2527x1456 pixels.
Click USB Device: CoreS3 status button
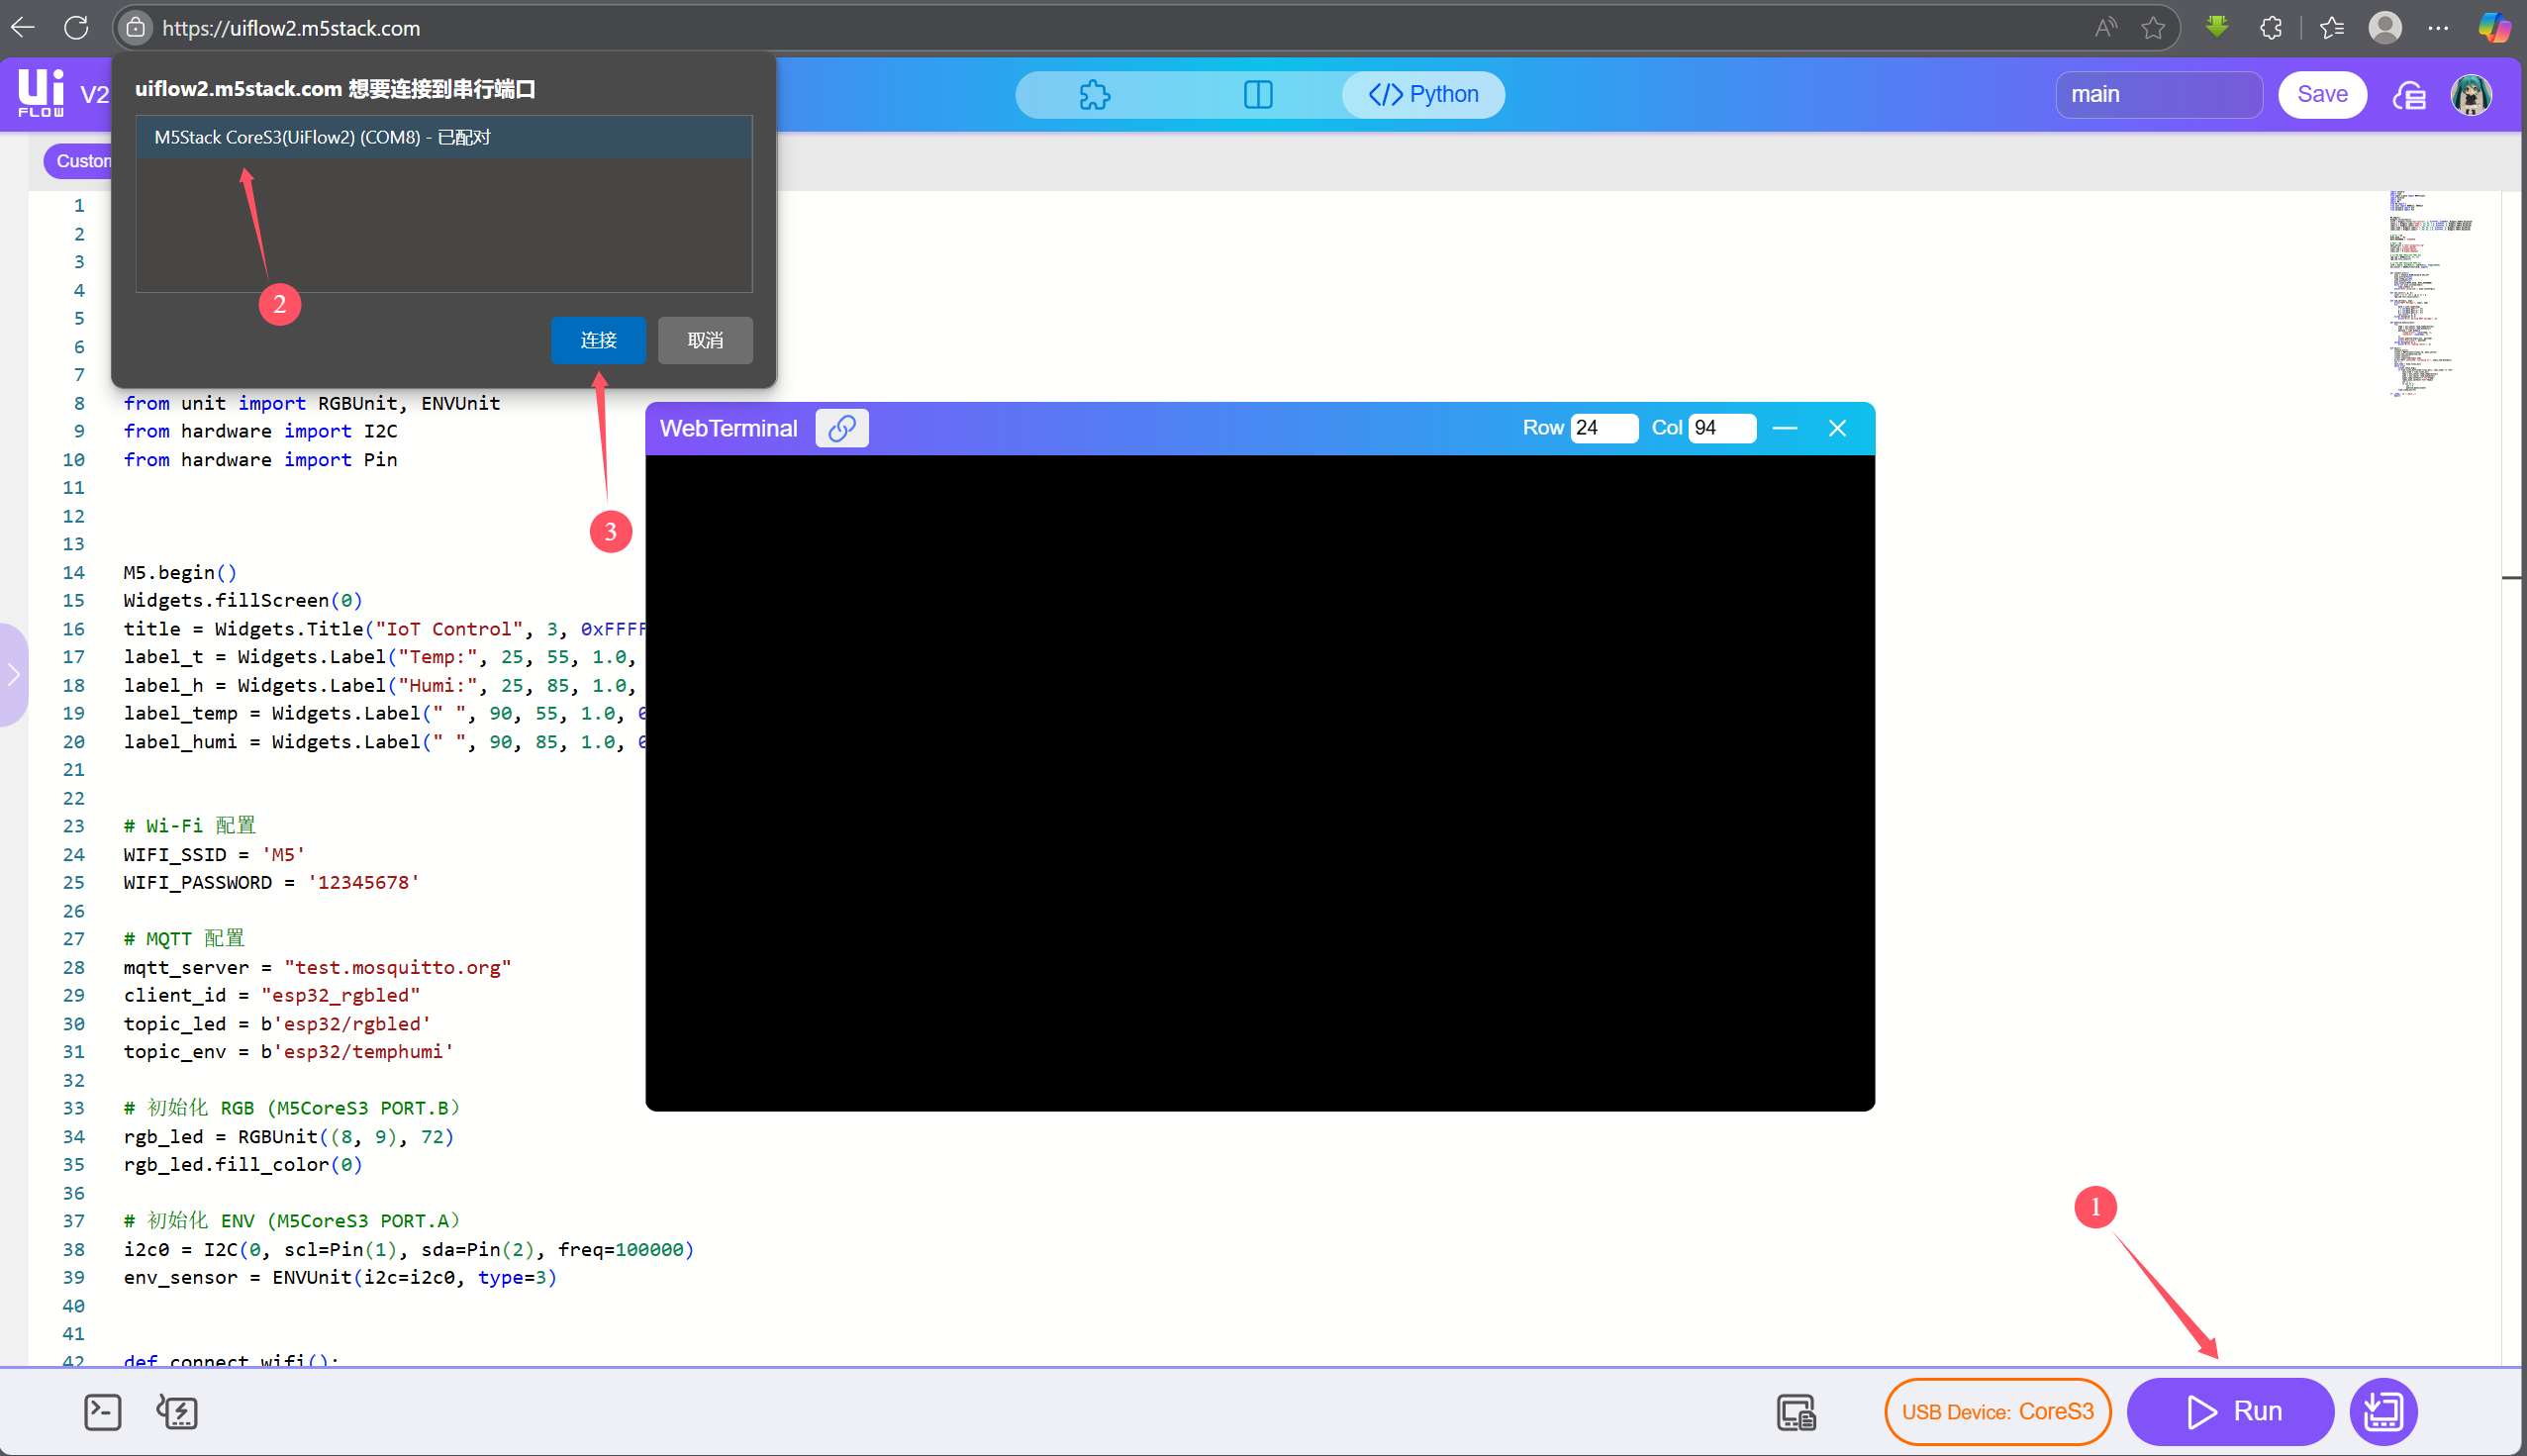[x=1997, y=1411]
